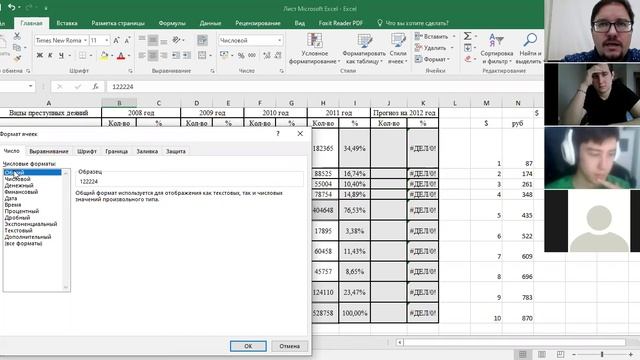Switch to Граница tab in dialog

(x=116, y=151)
